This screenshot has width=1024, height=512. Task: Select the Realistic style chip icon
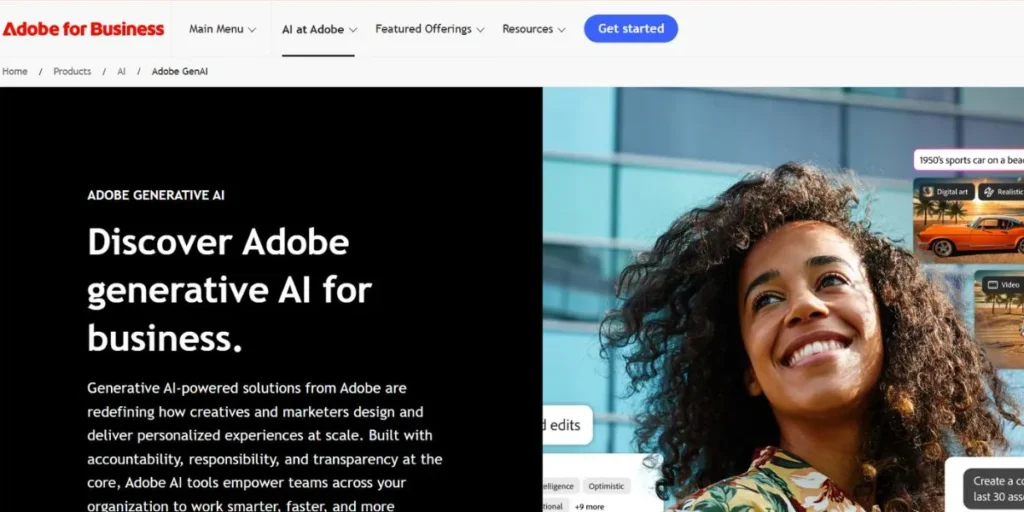[x=989, y=192]
